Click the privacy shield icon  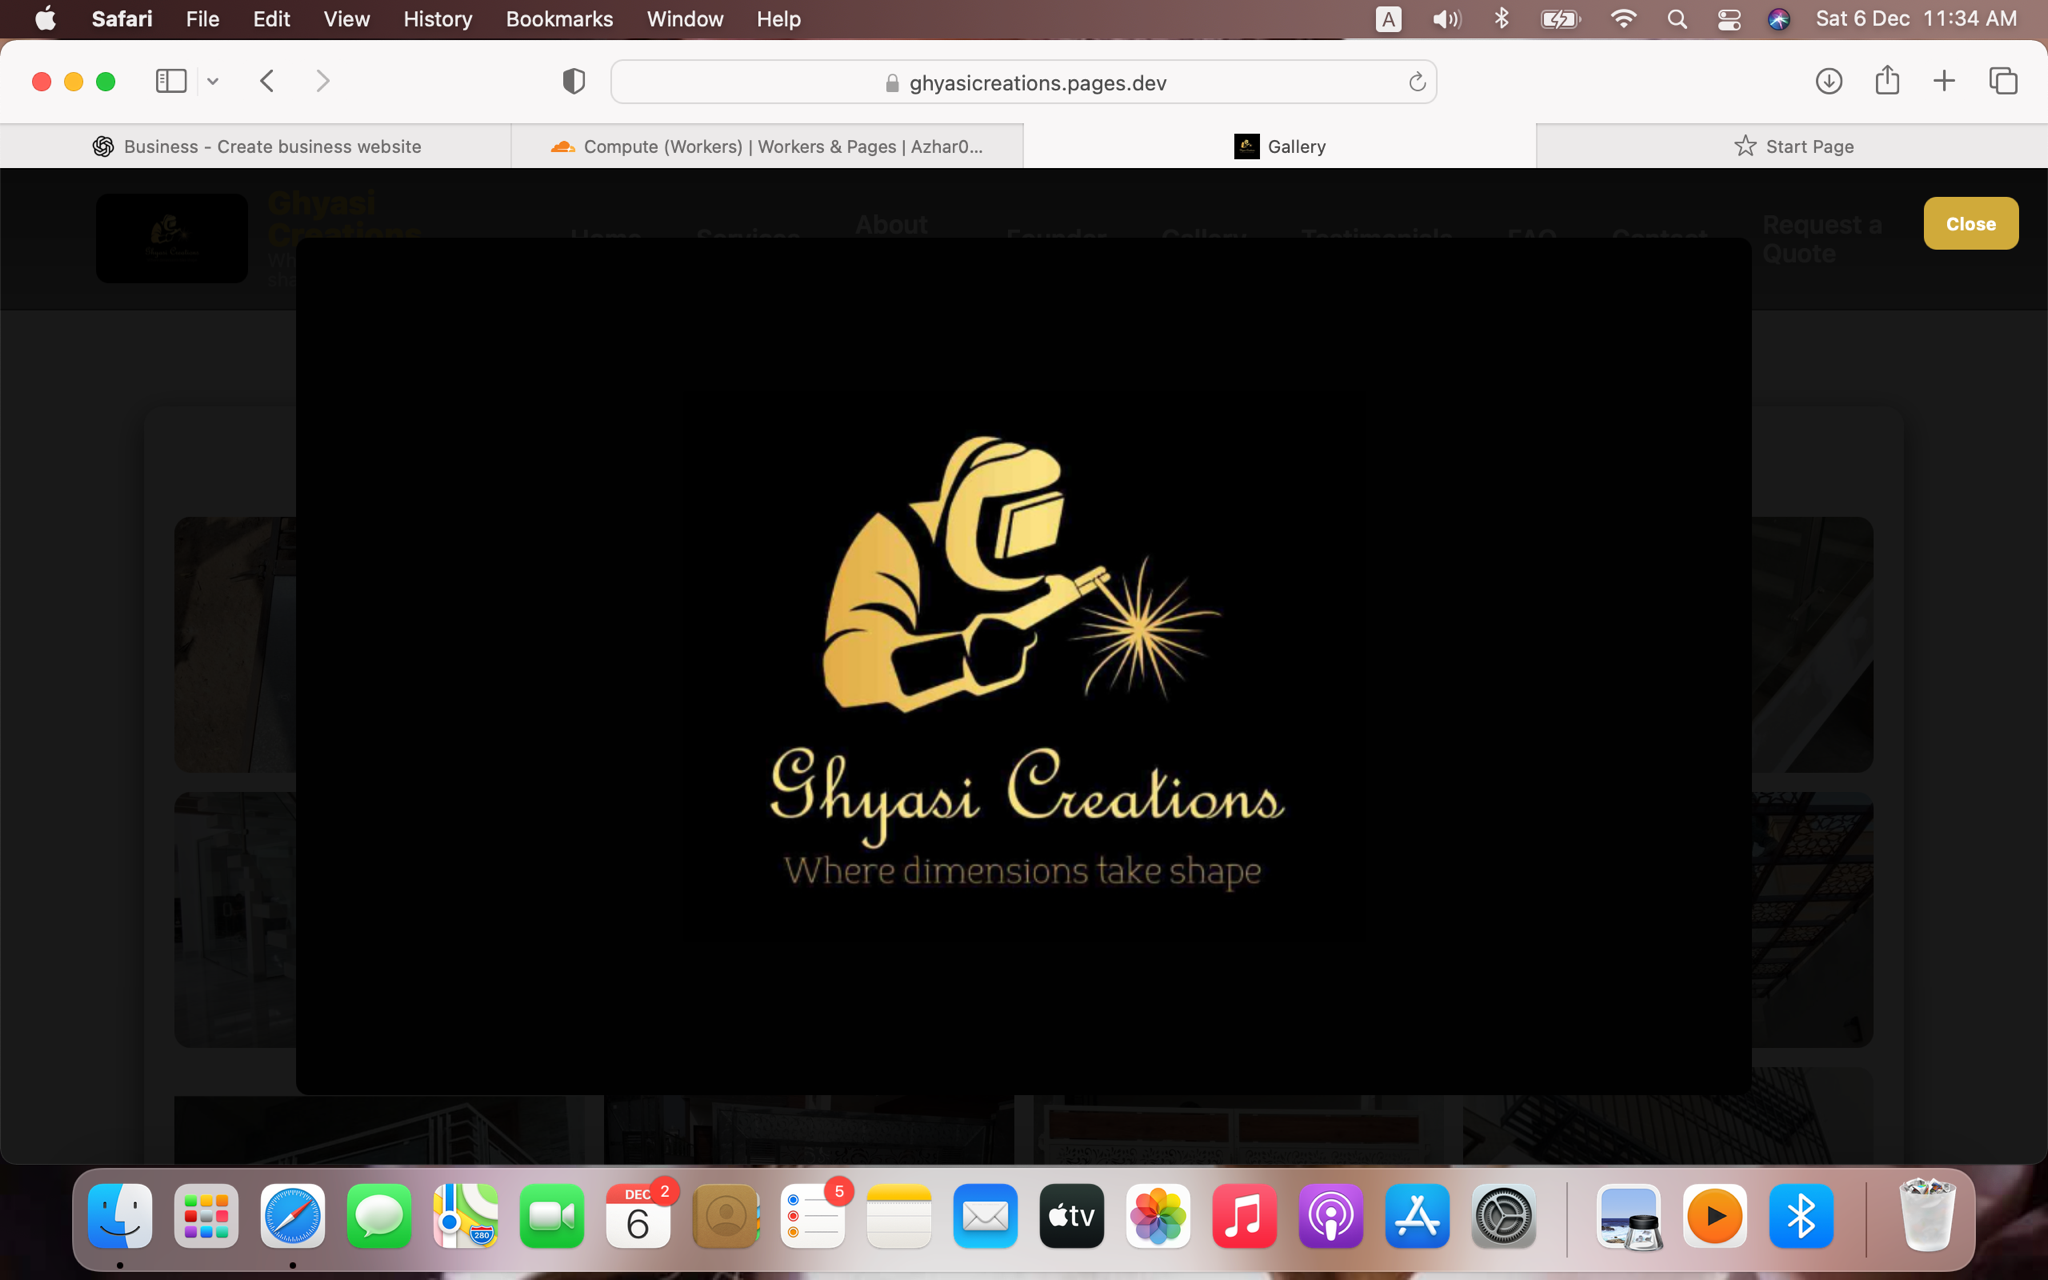point(574,81)
